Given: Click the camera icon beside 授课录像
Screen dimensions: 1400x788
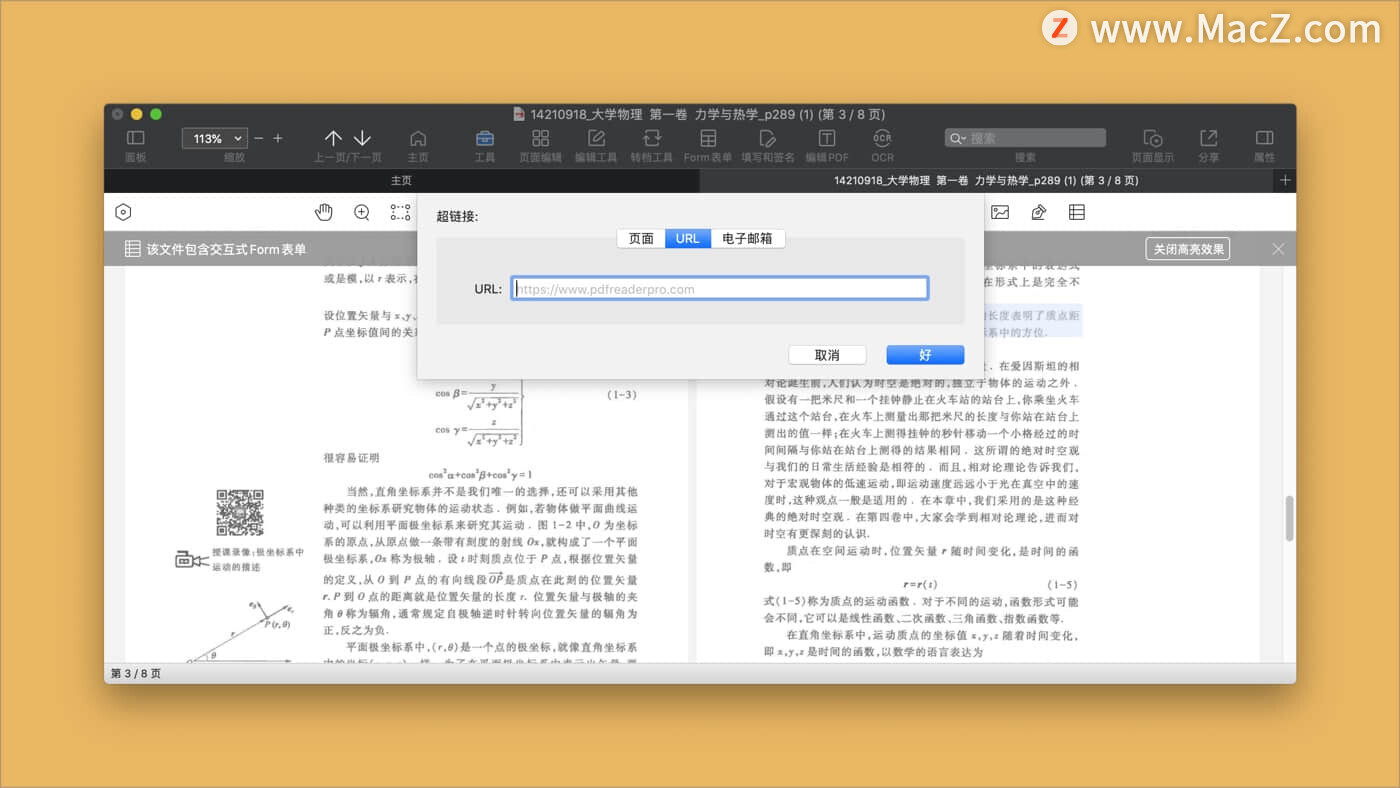Looking at the screenshot, I should (x=191, y=560).
